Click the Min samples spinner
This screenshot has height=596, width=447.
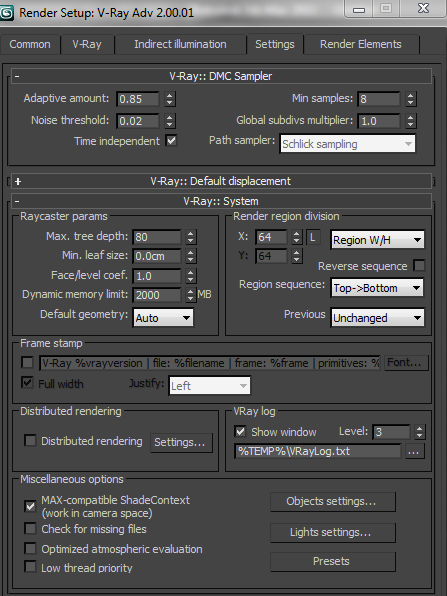coord(410,99)
